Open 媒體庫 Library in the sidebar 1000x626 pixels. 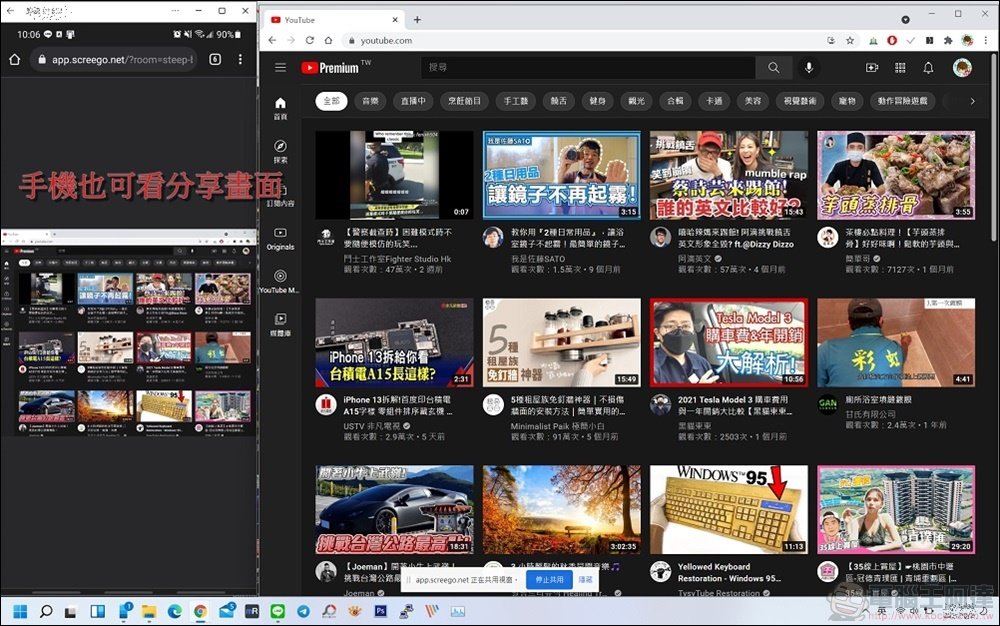tap(280, 324)
